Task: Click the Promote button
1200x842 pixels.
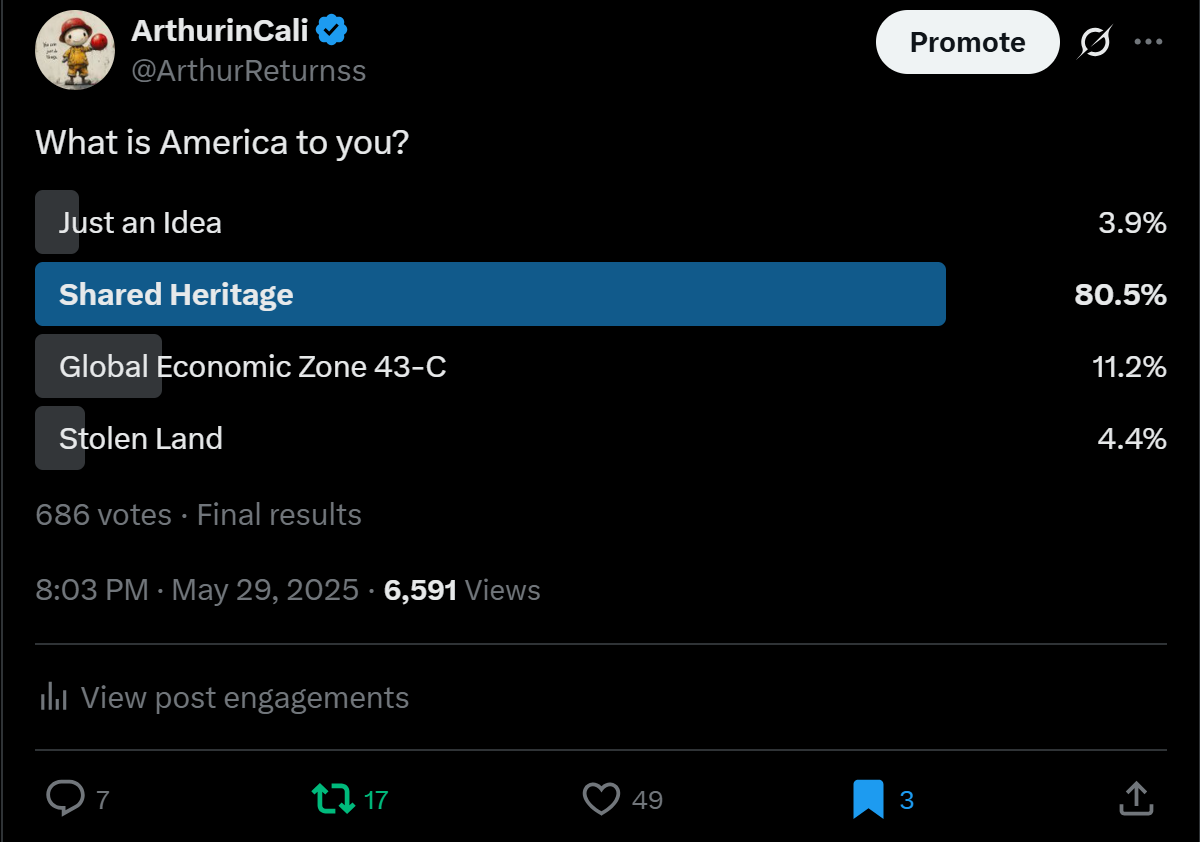Action: tap(967, 42)
